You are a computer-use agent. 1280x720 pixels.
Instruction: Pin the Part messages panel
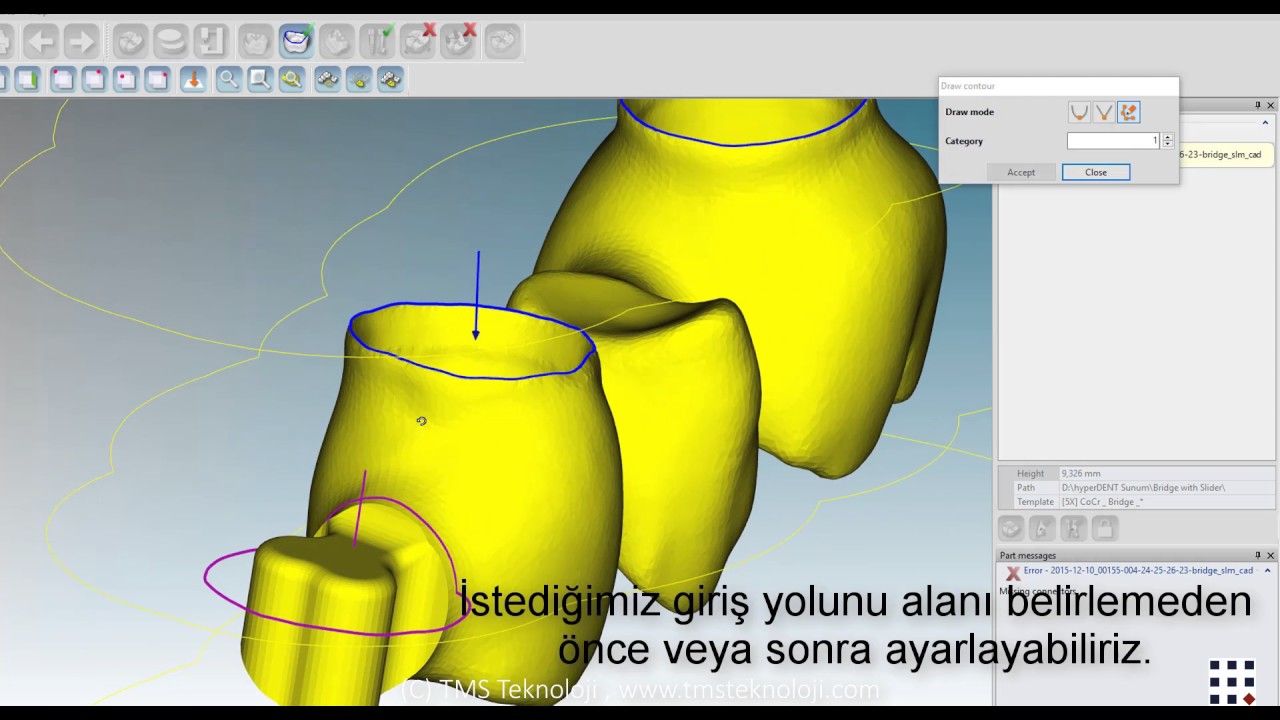coord(1258,555)
